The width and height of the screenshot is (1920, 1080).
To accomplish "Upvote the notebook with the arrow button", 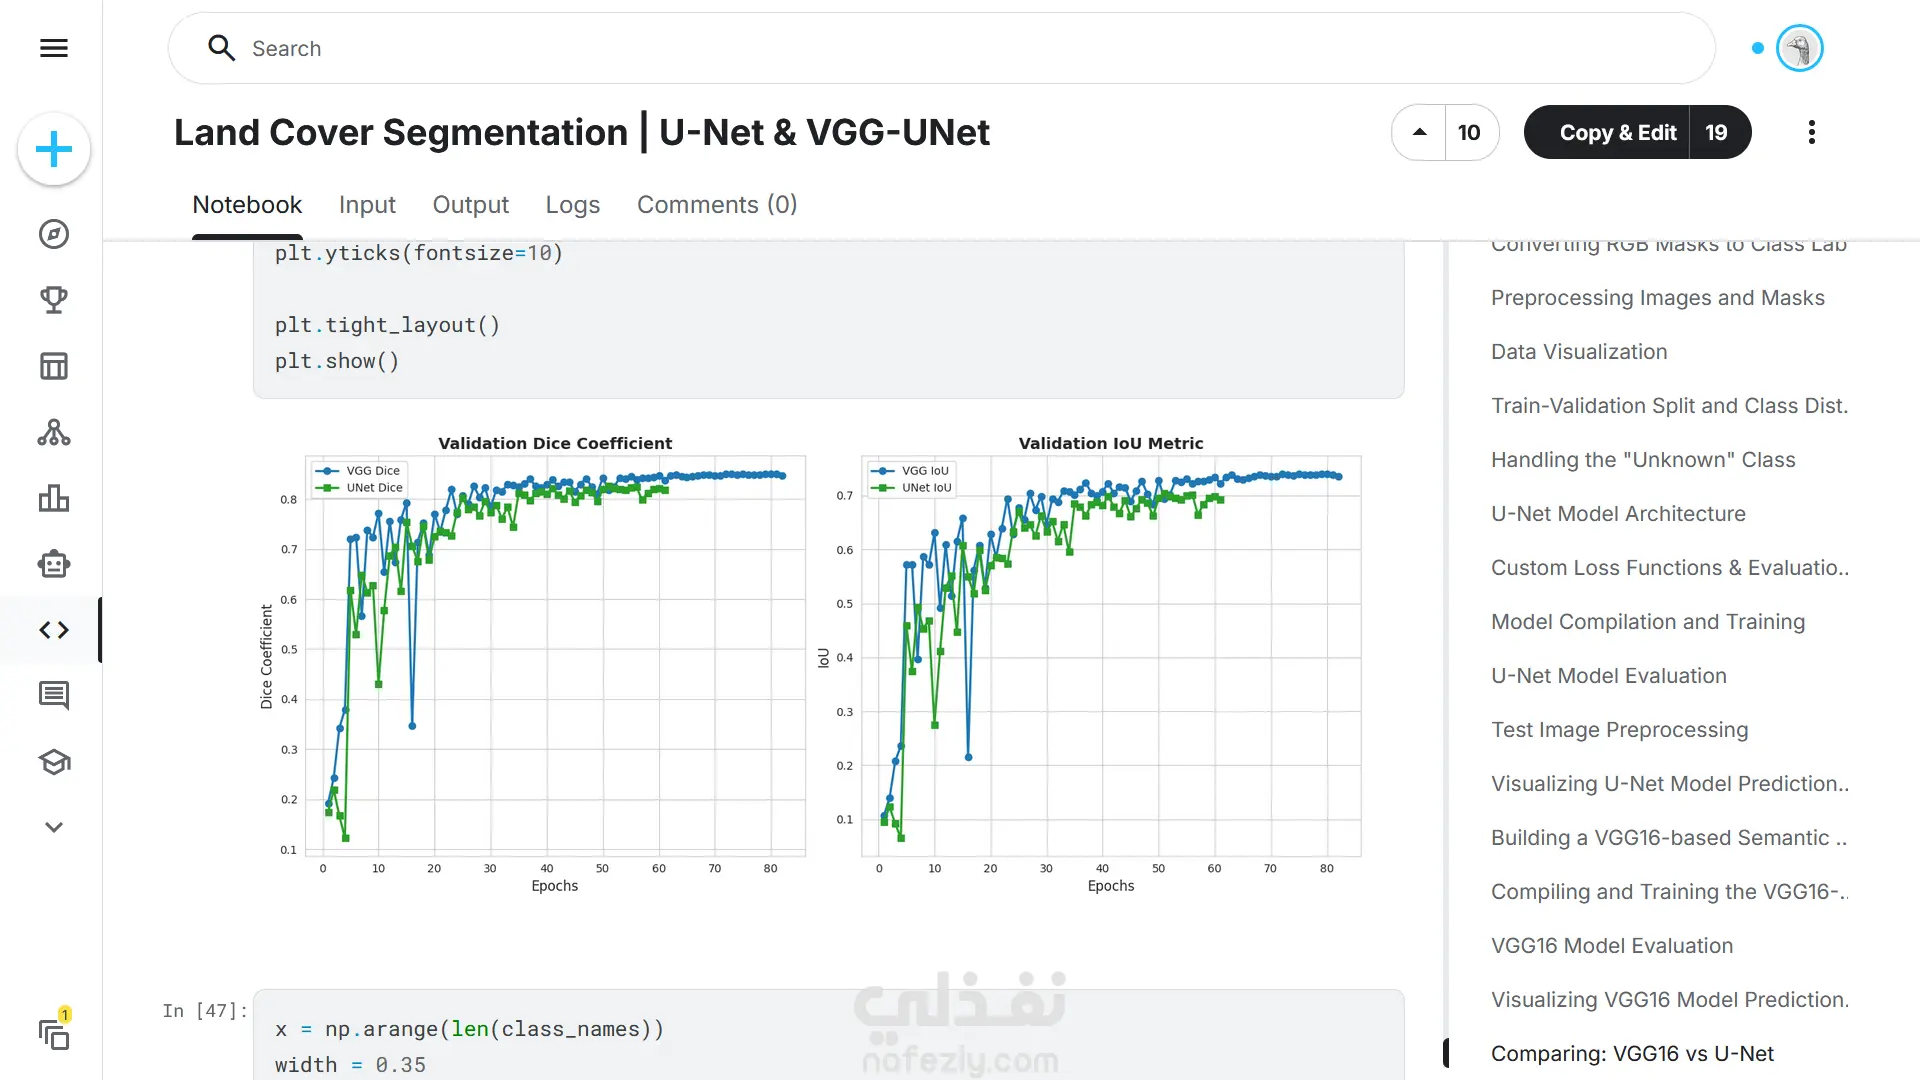I will coord(1419,132).
